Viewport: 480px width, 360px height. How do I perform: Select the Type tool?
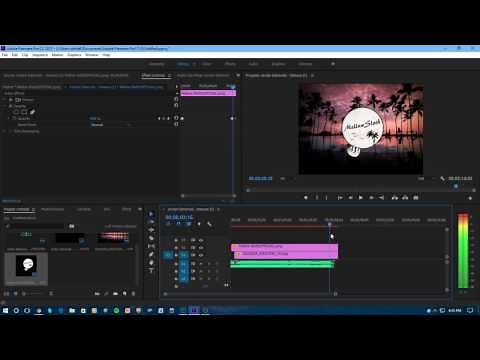point(151,271)
